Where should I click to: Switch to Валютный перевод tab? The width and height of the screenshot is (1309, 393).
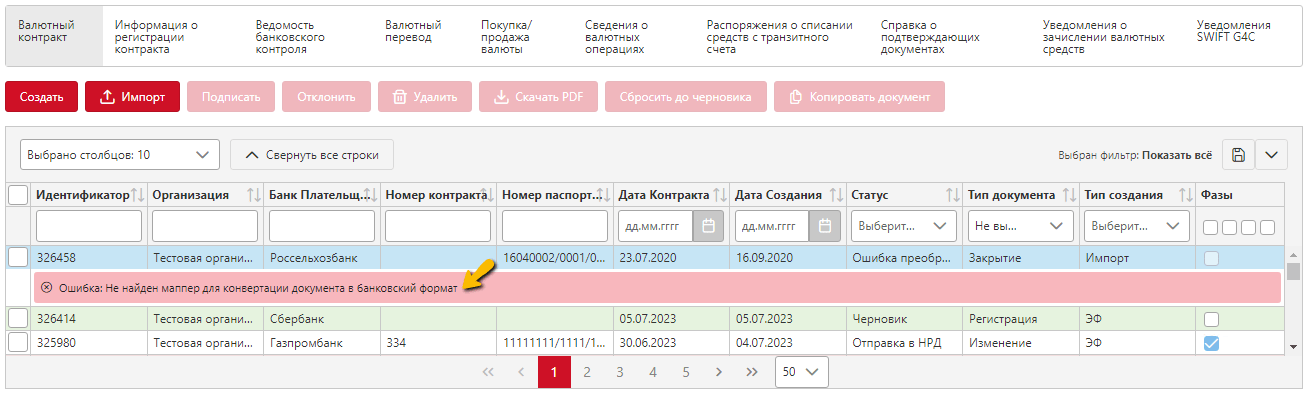pos(413,31)
